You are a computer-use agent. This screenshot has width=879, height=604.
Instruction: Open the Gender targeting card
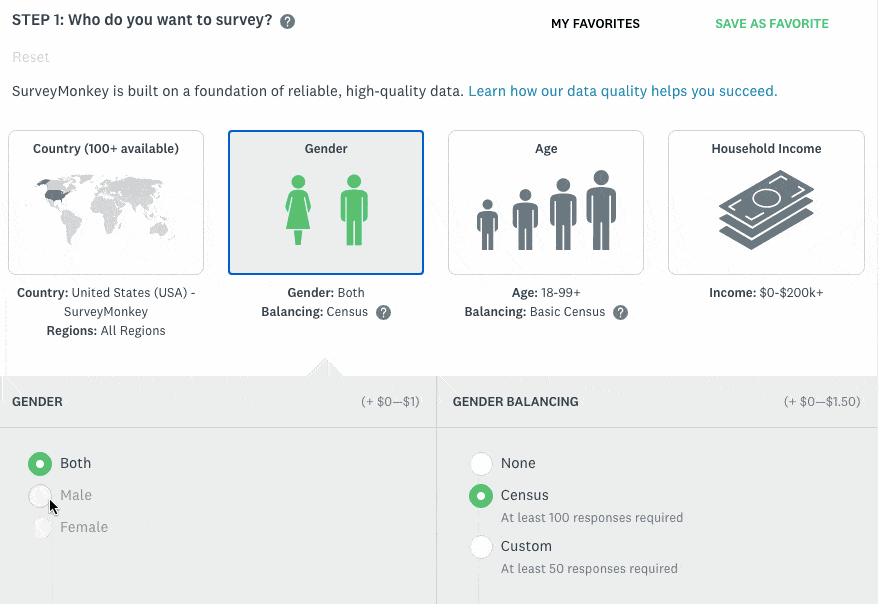point(326,202)
